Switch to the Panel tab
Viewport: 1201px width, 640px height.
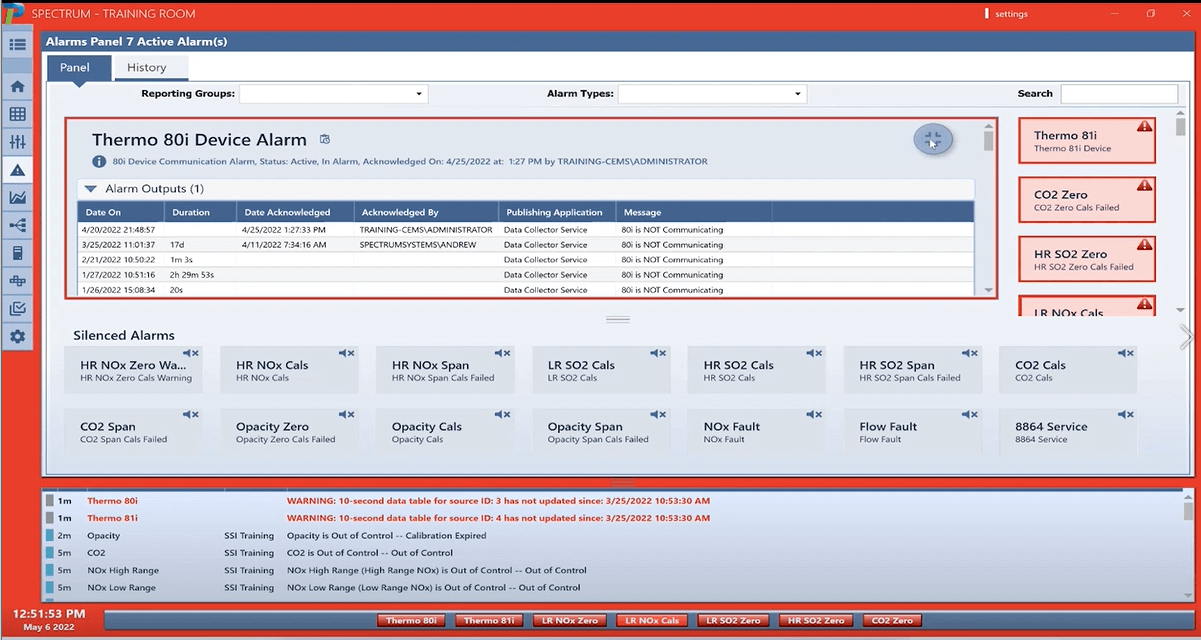tap(79, 67)
